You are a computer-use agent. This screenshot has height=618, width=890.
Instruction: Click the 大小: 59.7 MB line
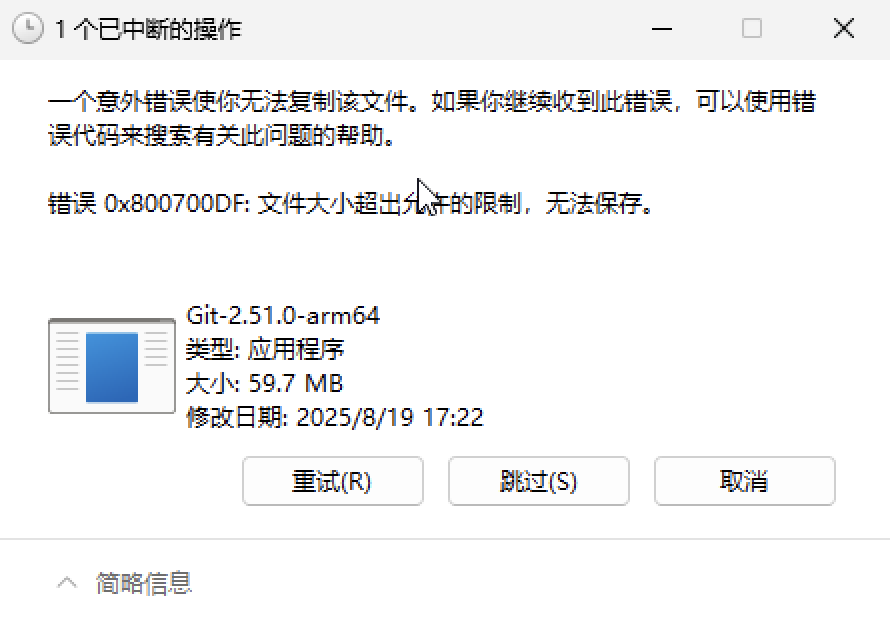(265, 384)
